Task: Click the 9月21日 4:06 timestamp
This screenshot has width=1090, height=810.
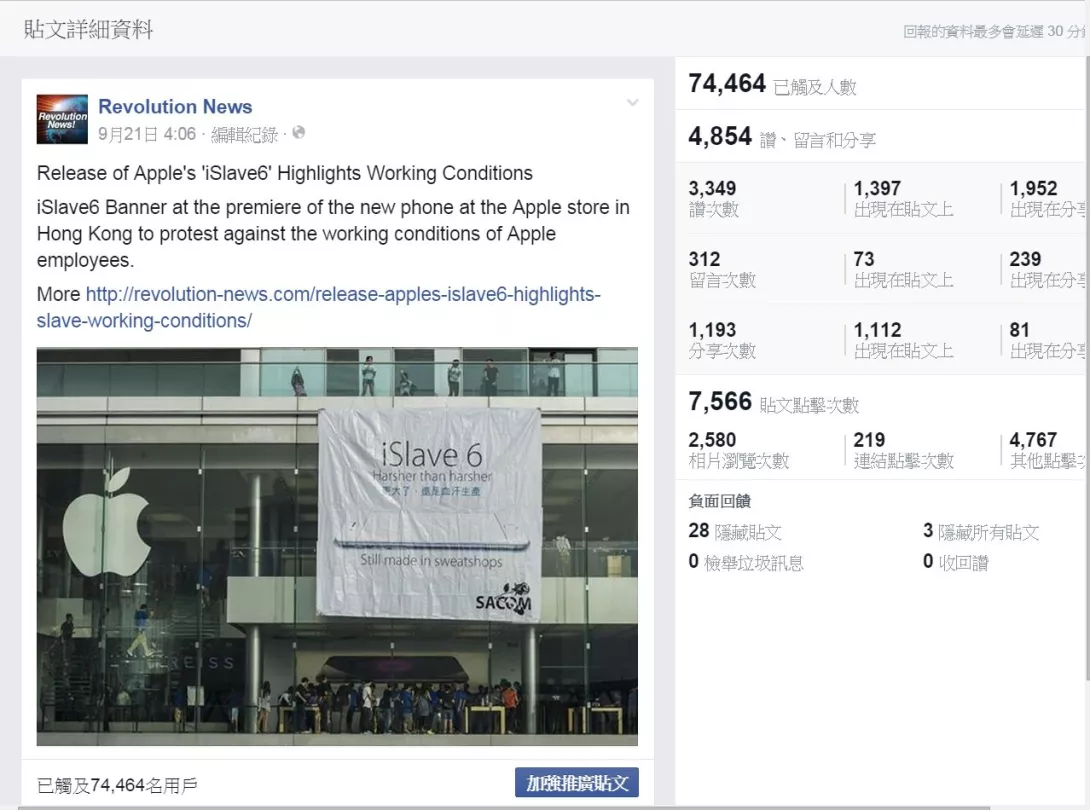Action: coord(147,133)
